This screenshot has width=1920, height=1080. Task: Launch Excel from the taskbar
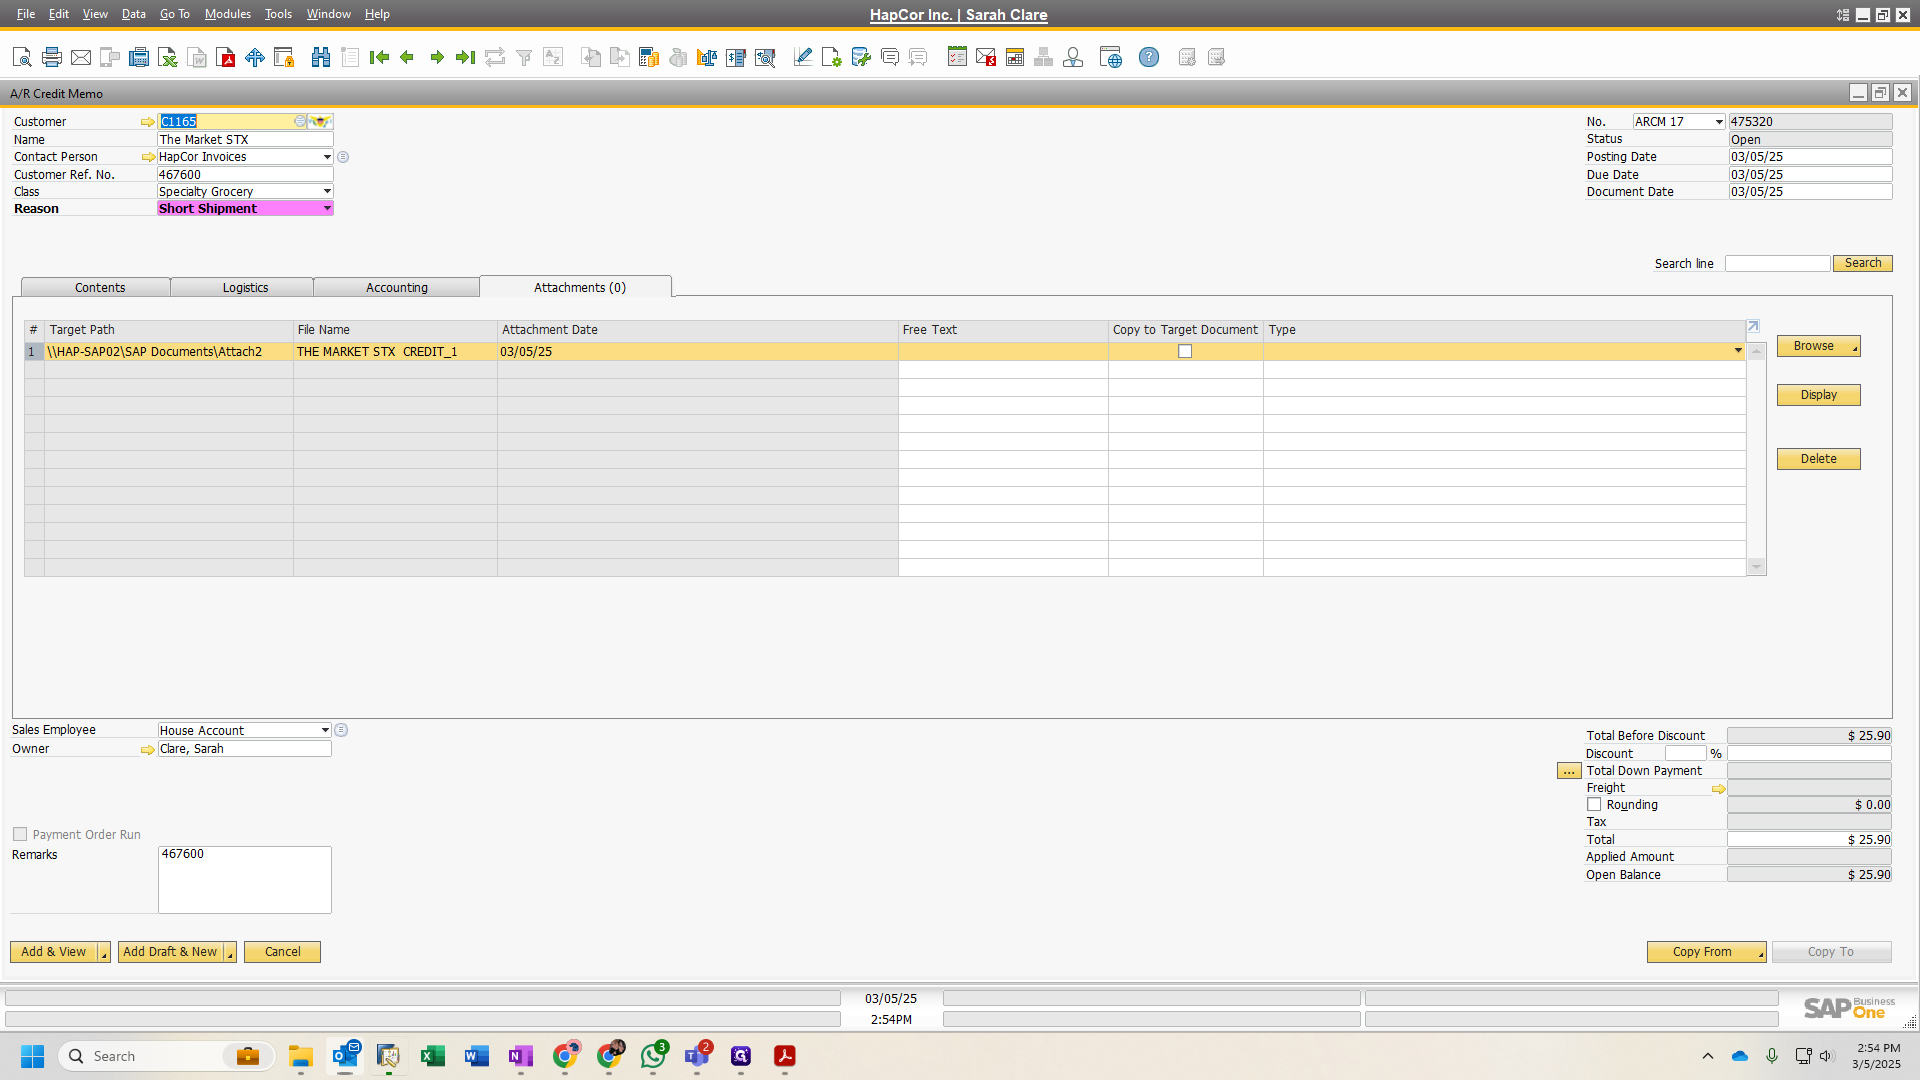point(433,1056)
